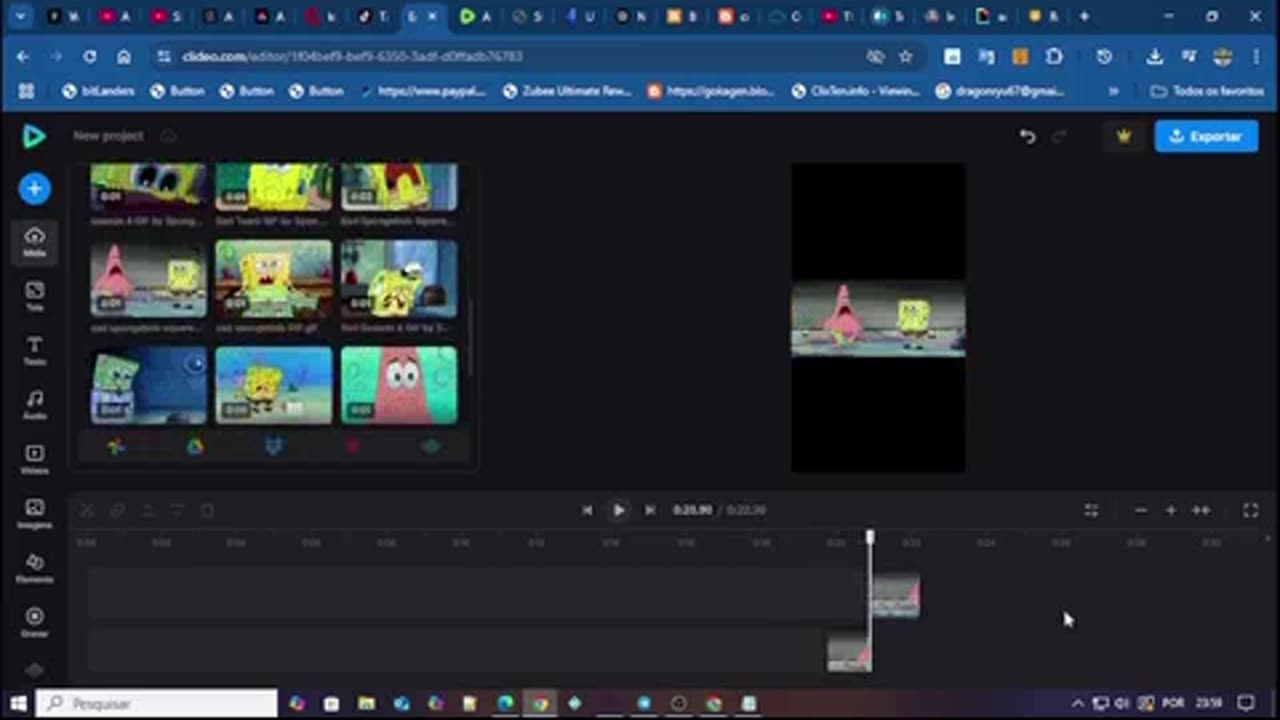Go back in the browser
Screen dimensions: 1280x720
tap(23, 57)
